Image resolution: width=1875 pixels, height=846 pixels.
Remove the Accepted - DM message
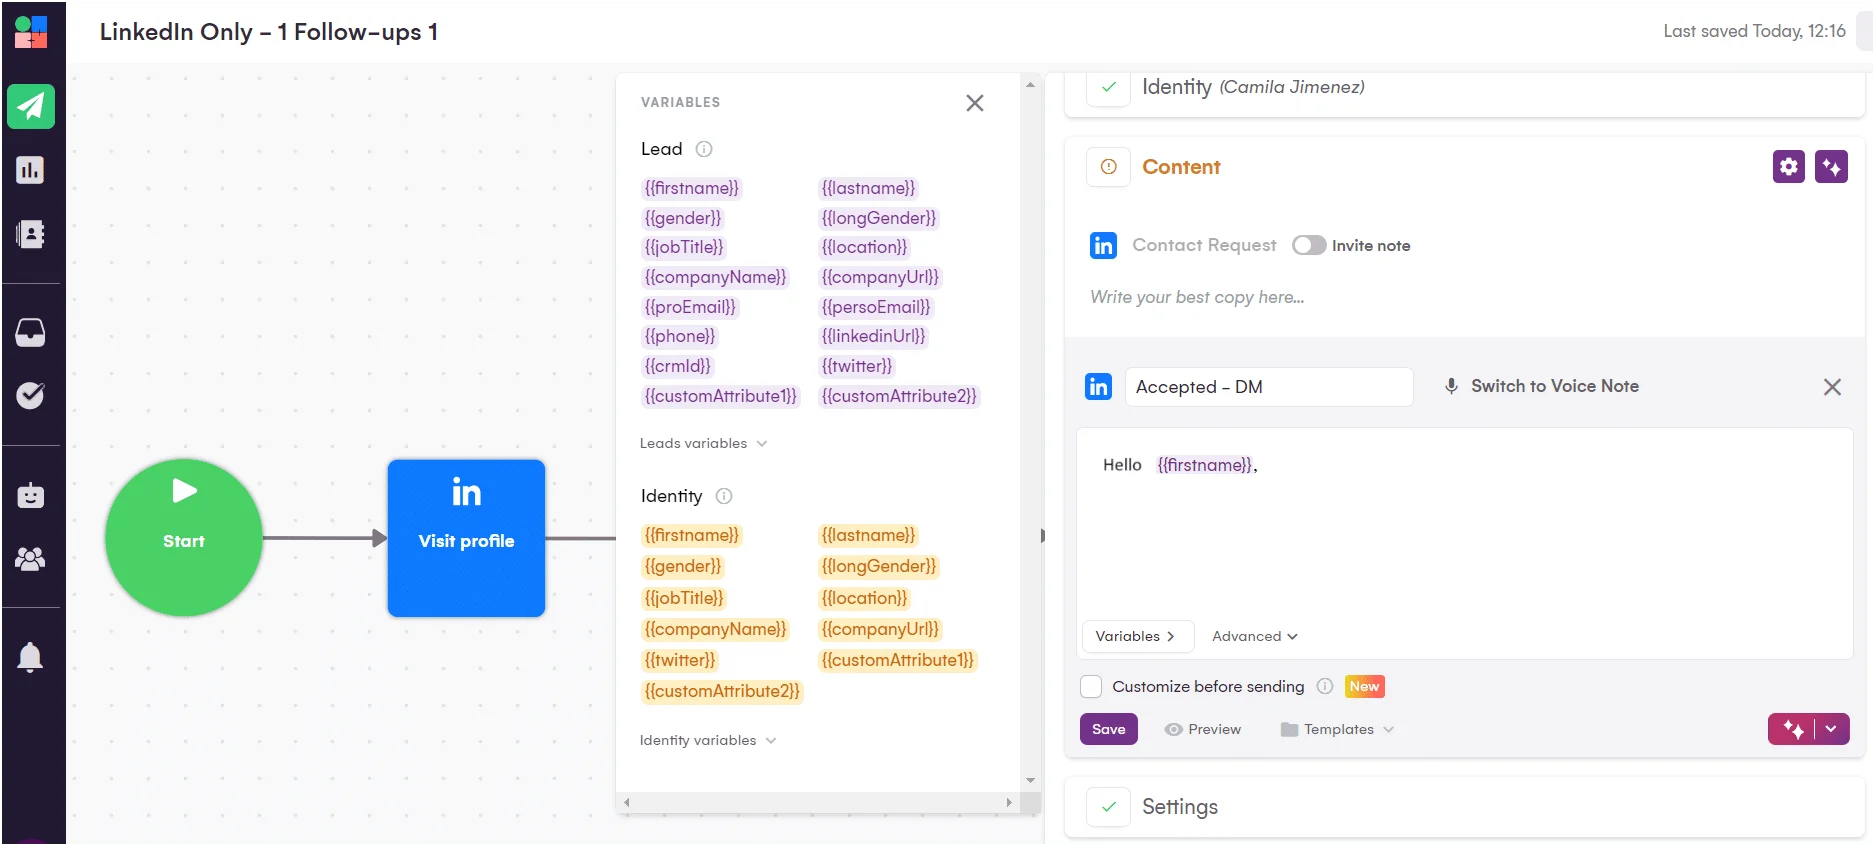coord(1832,387)
